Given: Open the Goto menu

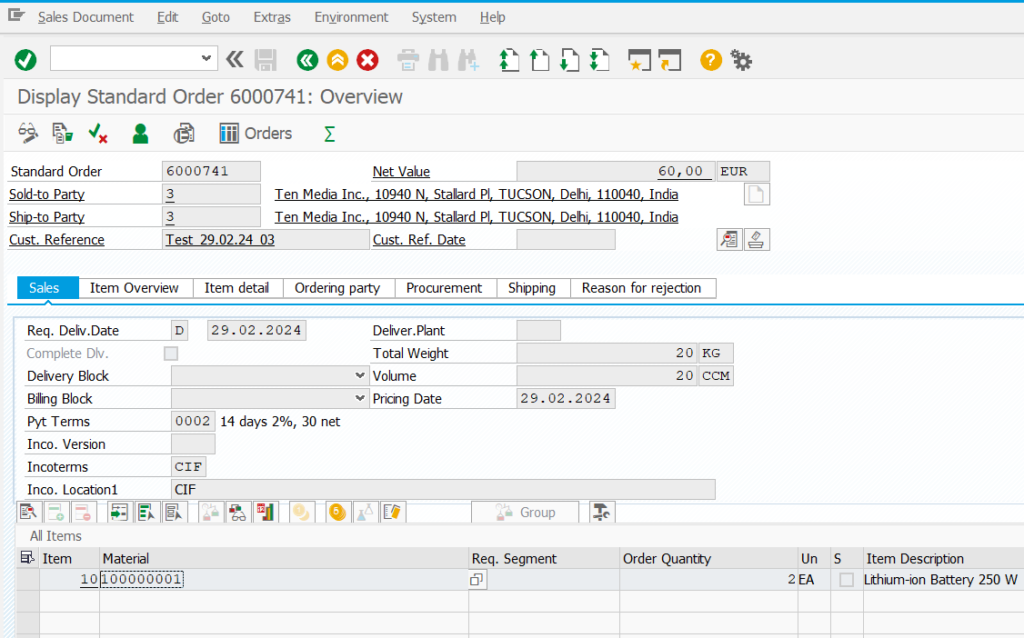Looking at the screenshot, I should 215,17.
